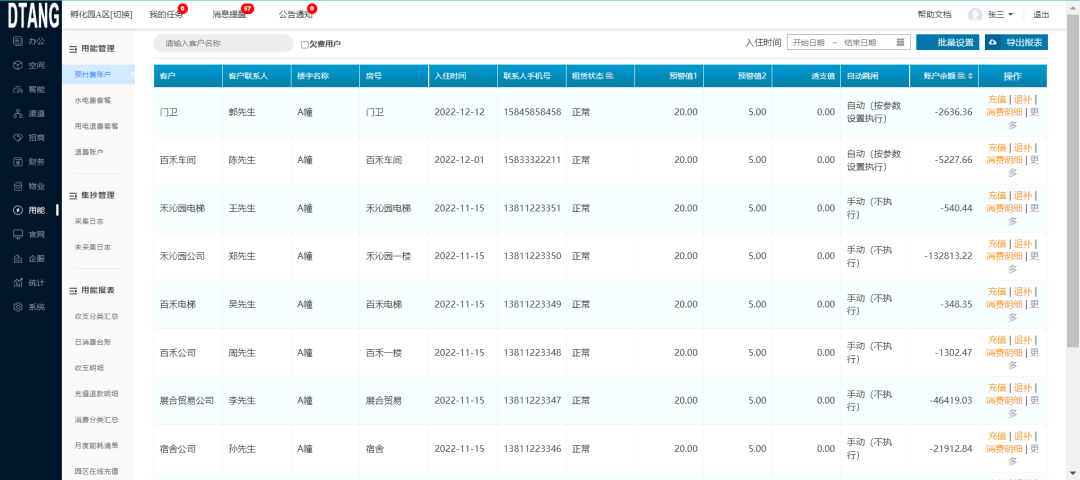Open 公告通知 in the top bar
The image size is (1080, 480).
pyautogui.click(x=295, y=14)
